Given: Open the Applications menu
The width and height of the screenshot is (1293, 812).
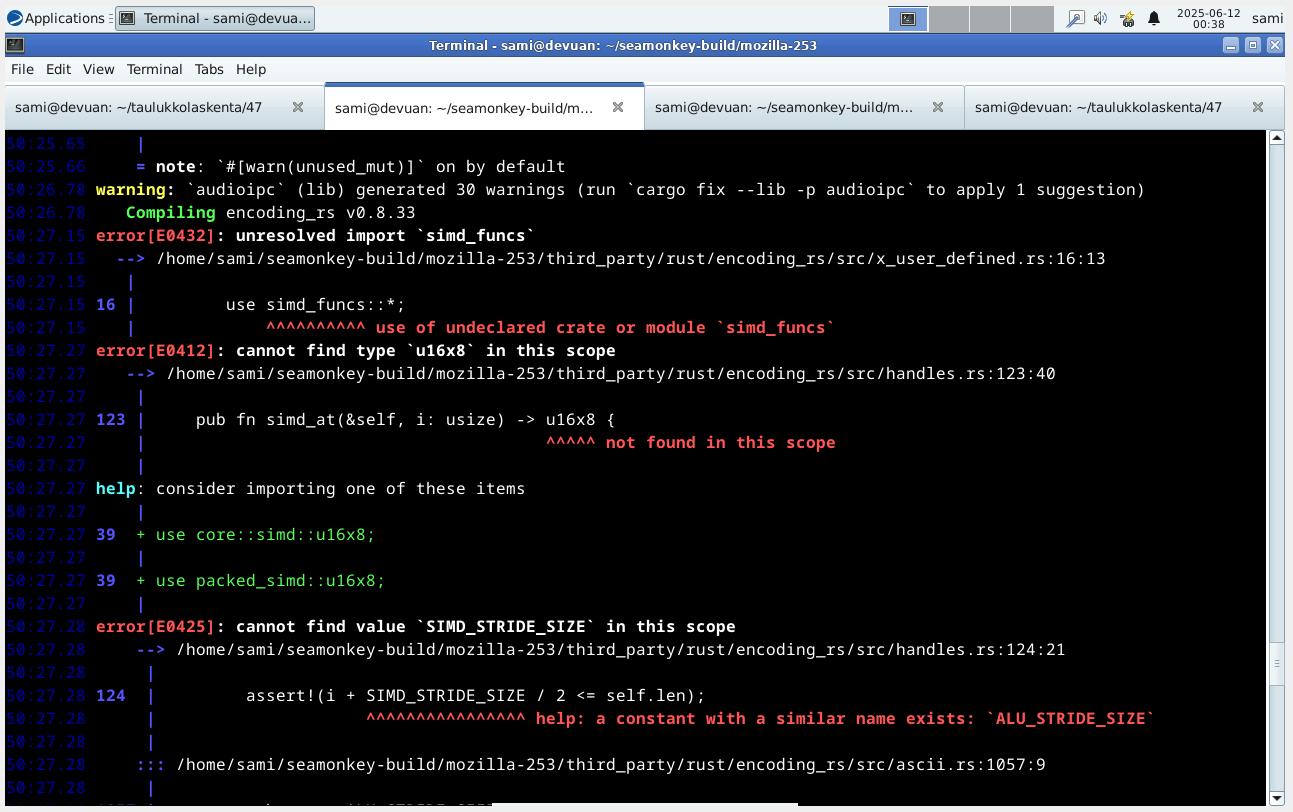Looking at the screenshot, I should click(56, 18).
